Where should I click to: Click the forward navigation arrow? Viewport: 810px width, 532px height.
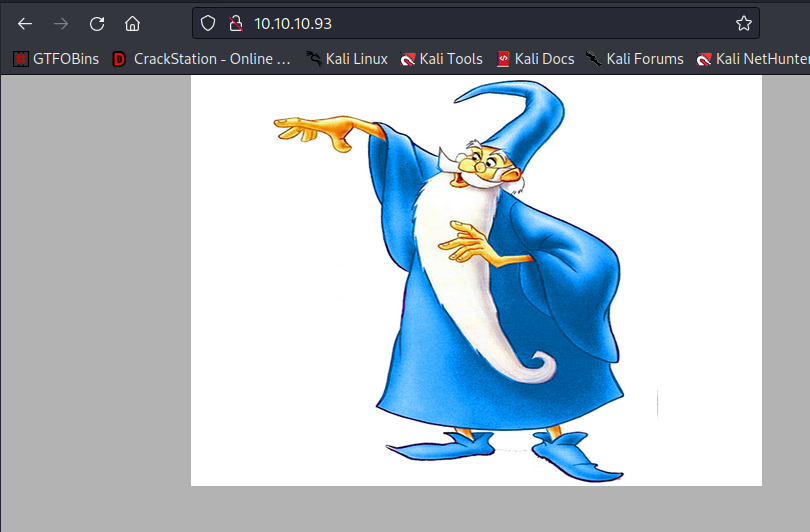point(61,24)
